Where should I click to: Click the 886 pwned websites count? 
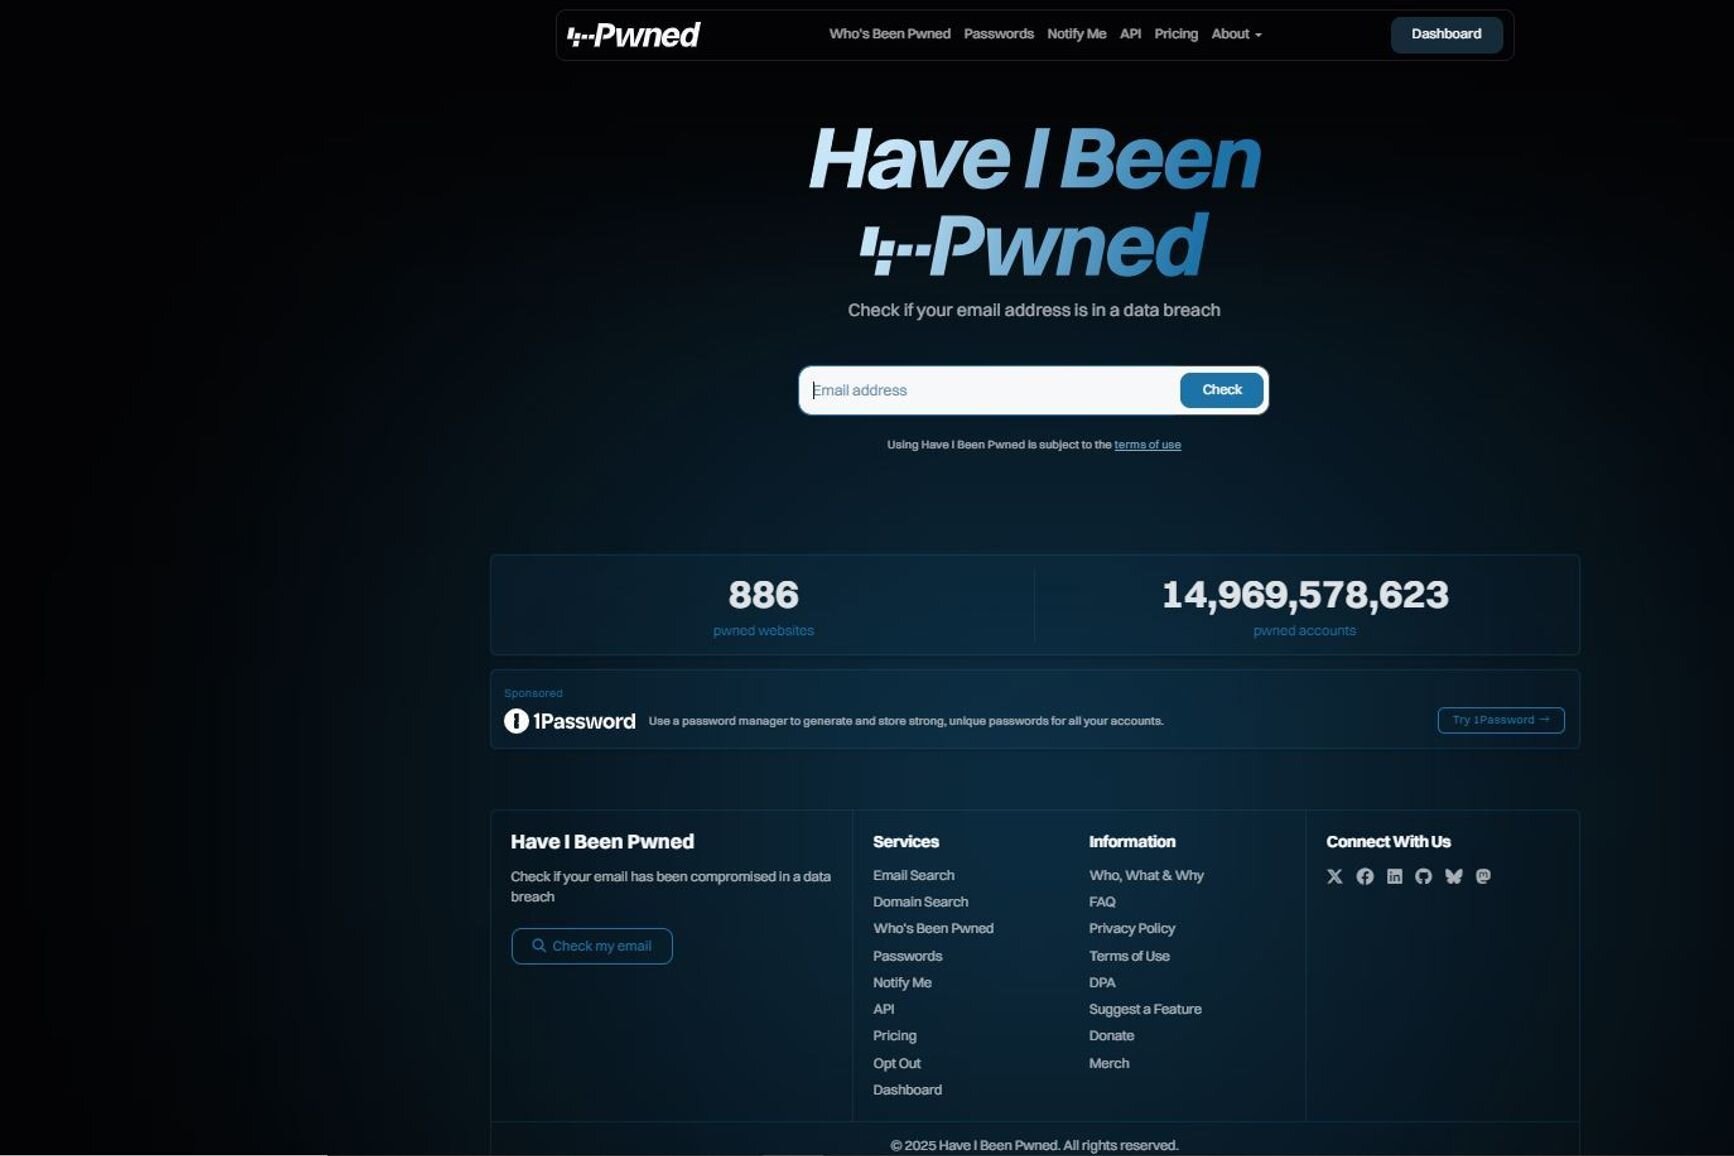pos(763,596)
